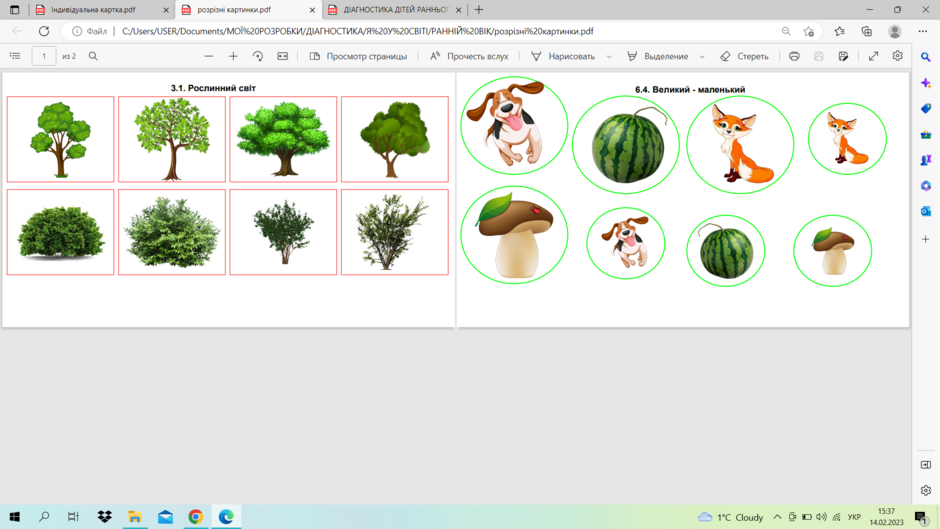Switch УКР keyboard language
The height and width of the screenshot is (529, 940).
(x=854, y=517)
